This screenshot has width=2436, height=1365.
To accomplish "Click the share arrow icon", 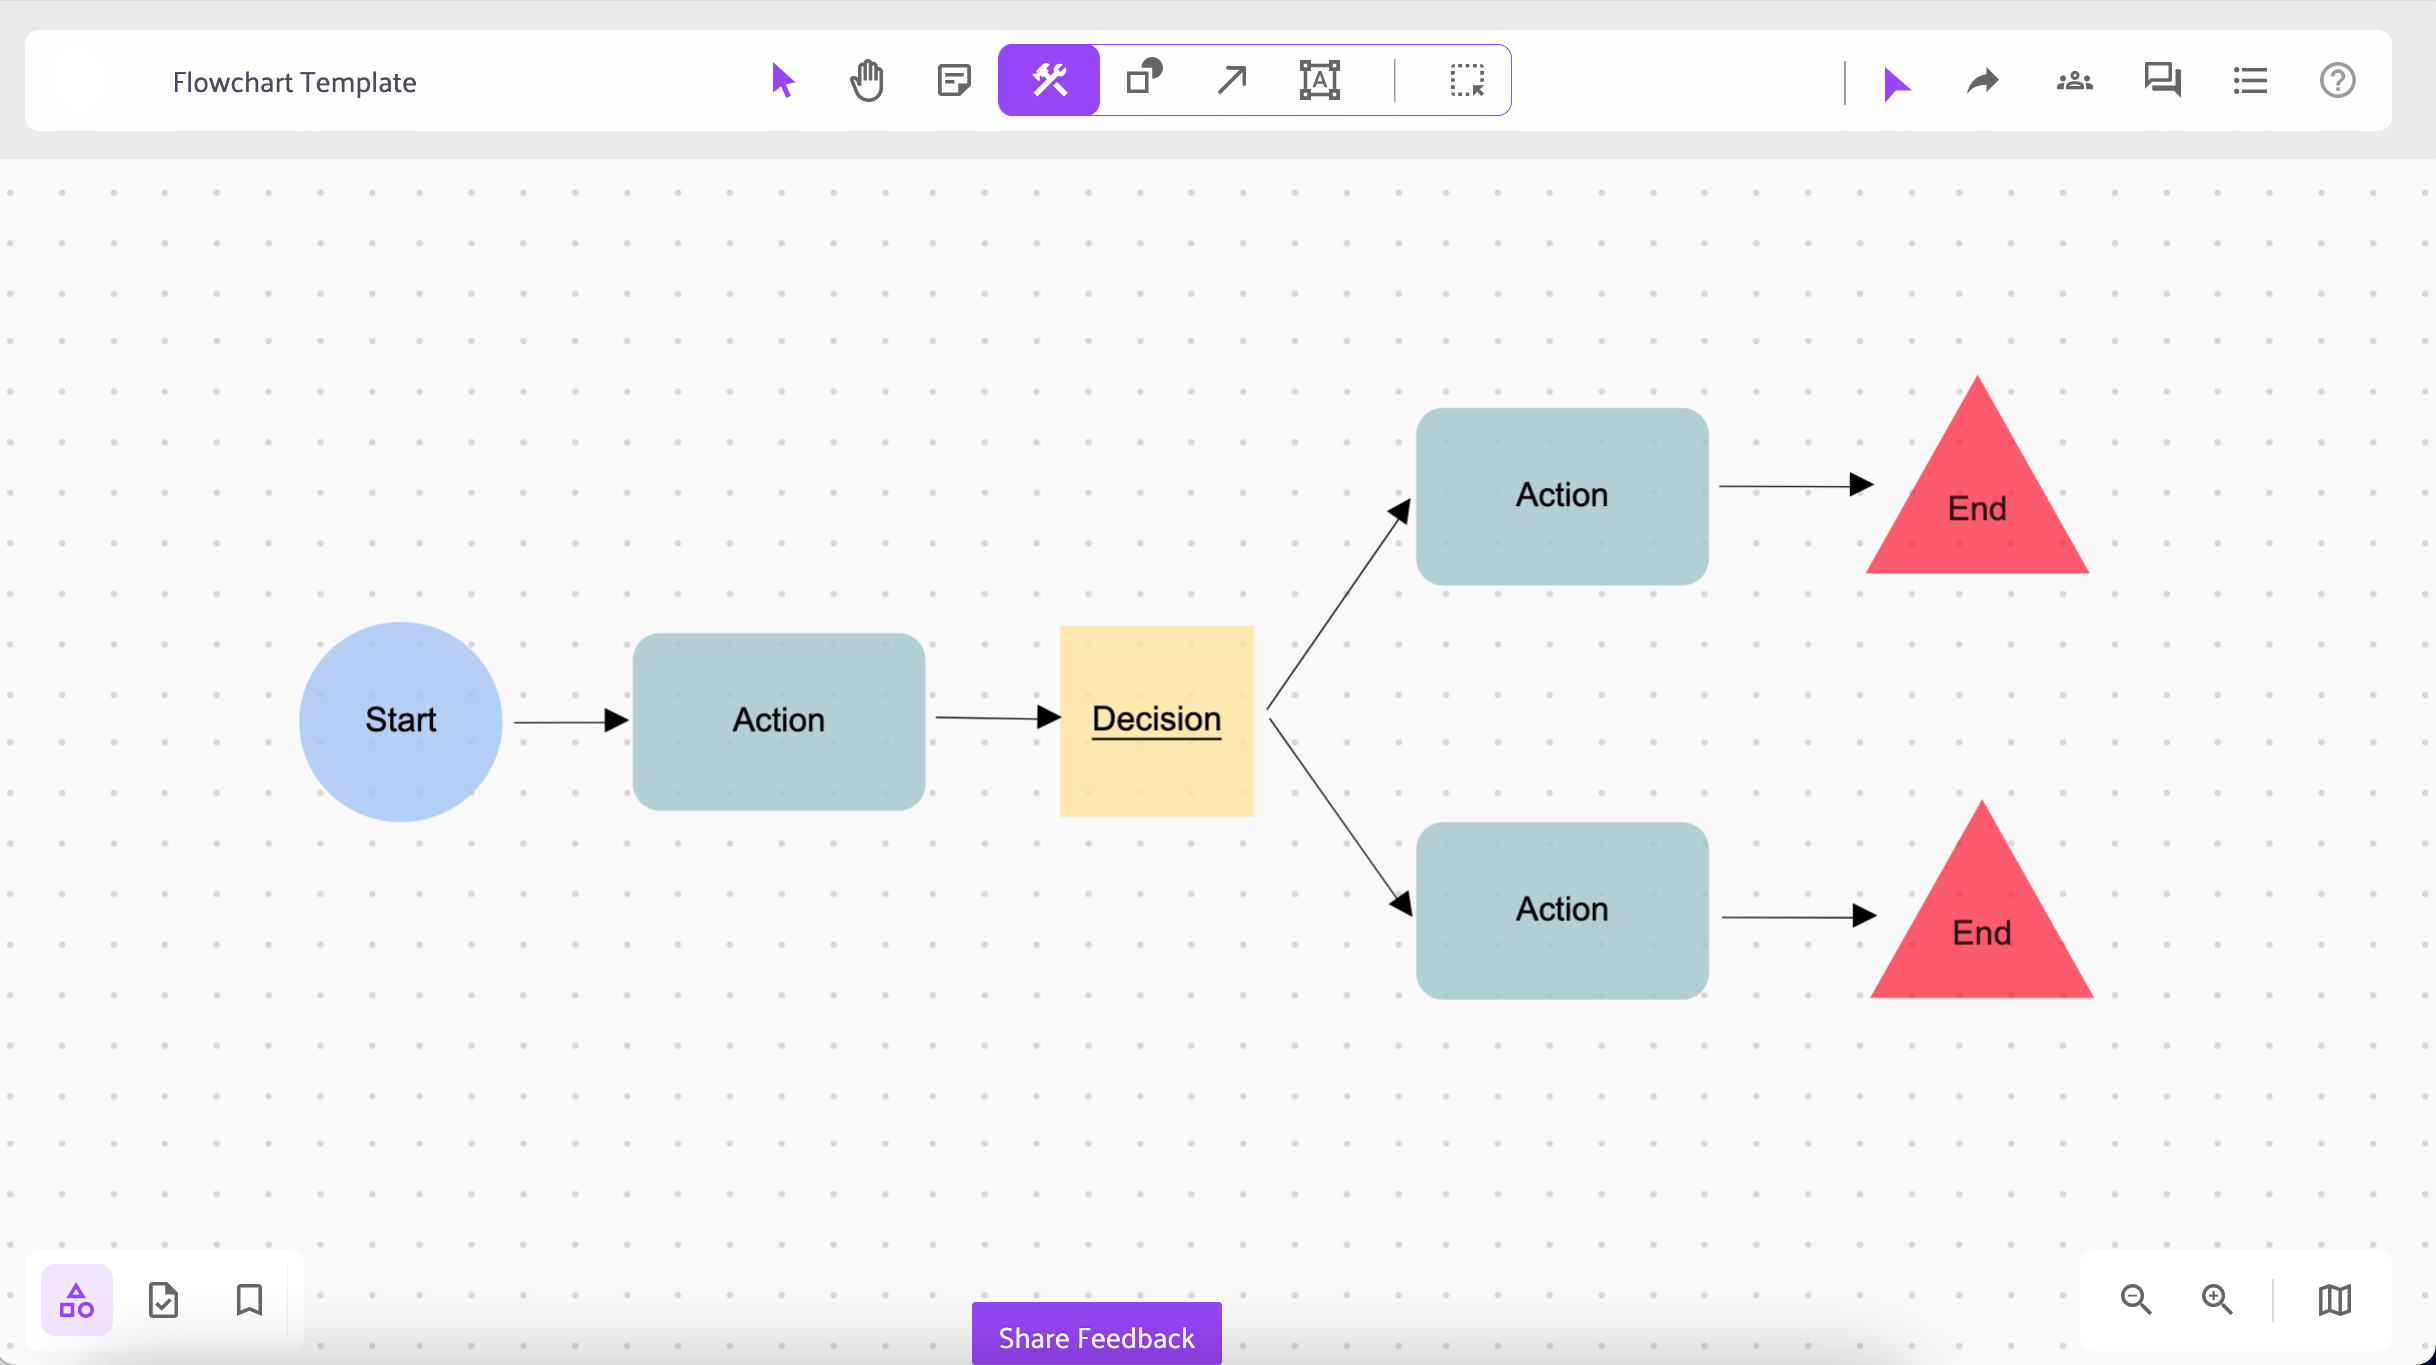I will 1982,80.
